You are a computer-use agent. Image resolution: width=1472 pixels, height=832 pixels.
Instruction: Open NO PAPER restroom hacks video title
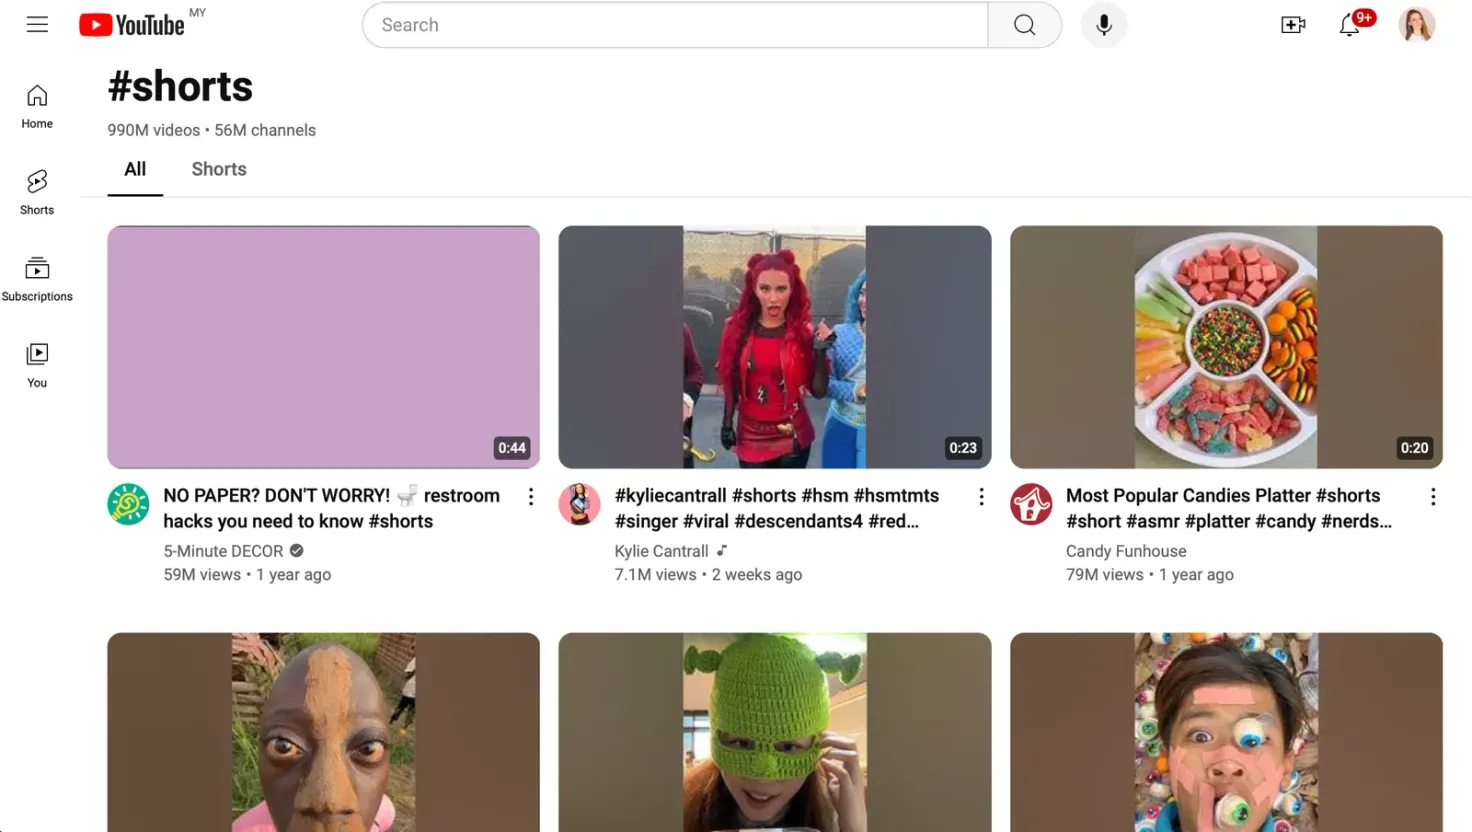(x=331, y=508)
